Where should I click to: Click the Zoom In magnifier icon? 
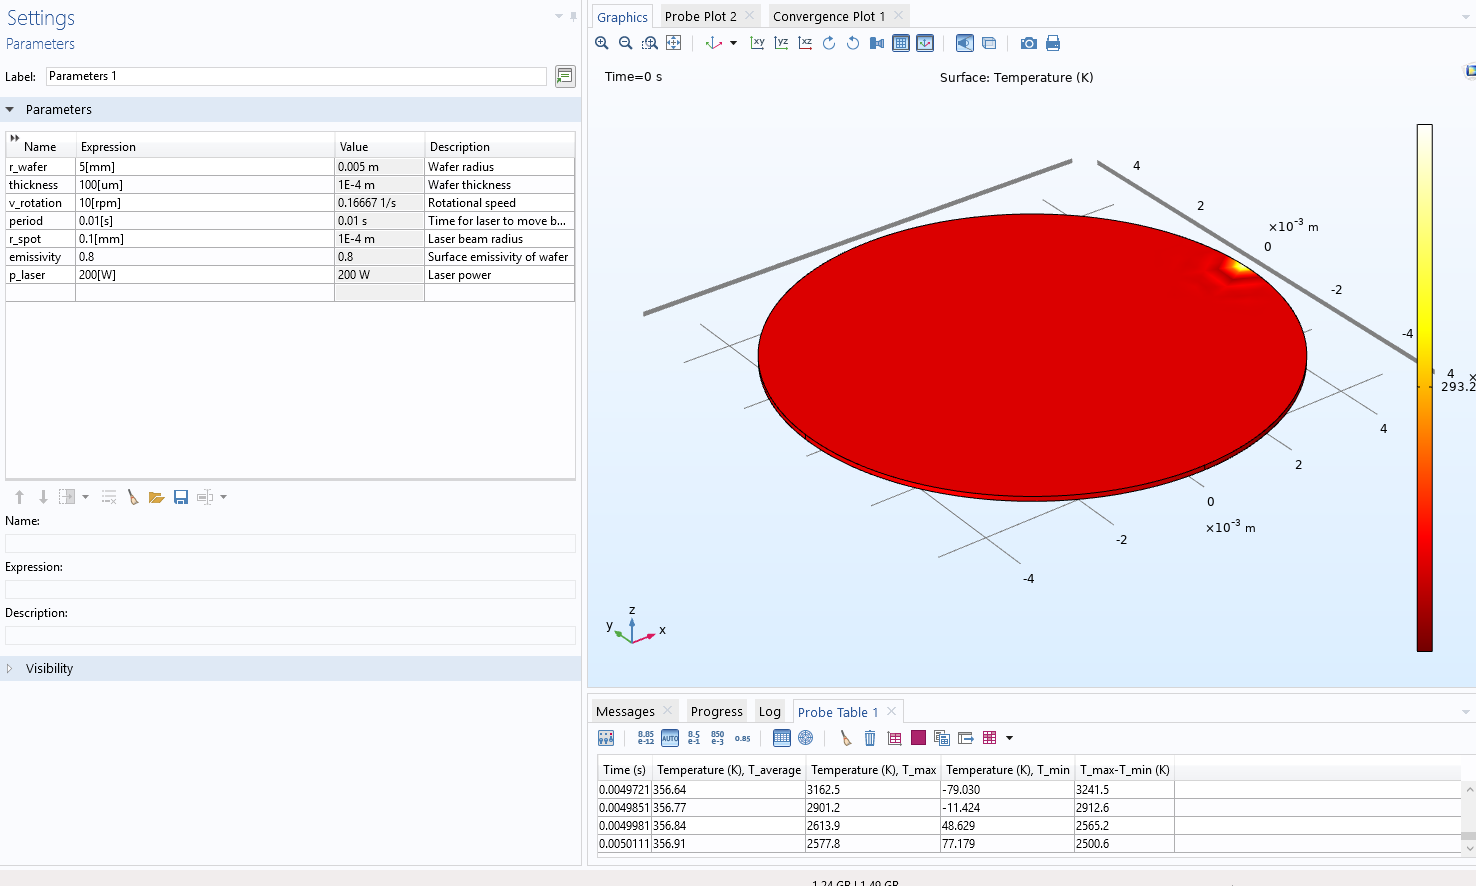pos(602,43)
